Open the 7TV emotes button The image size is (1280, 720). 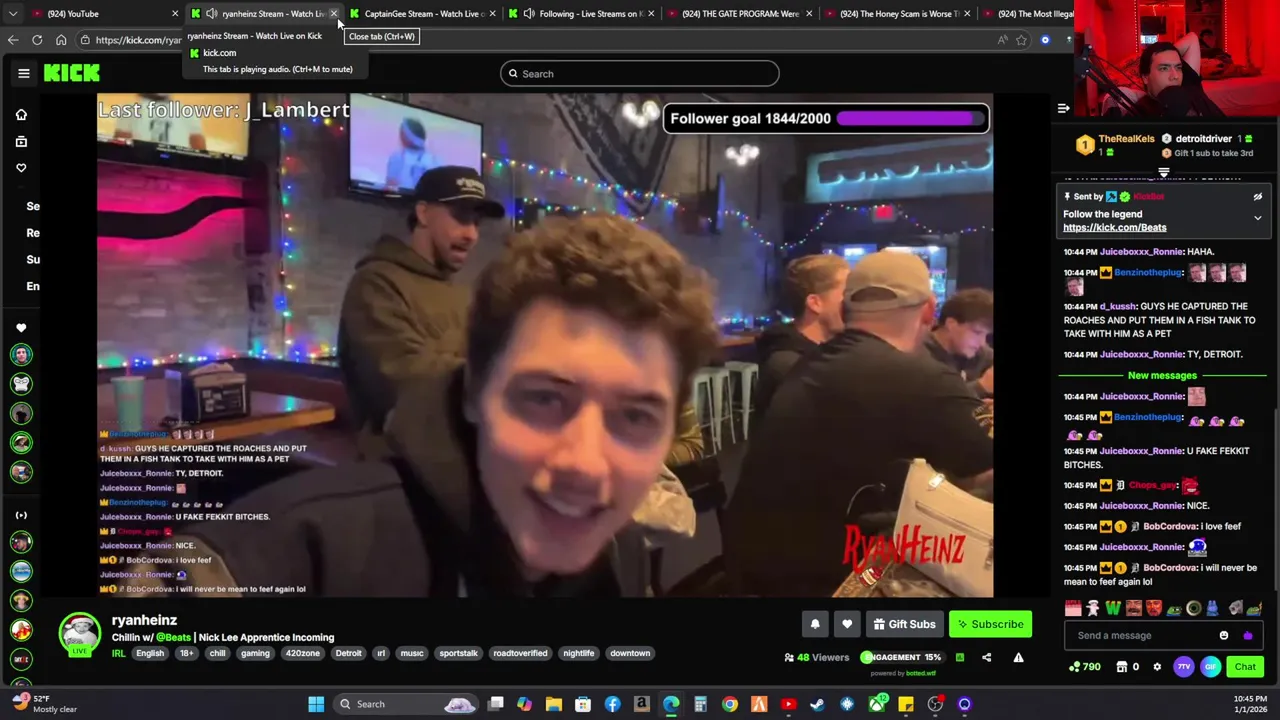click(x=1184, y=667)
